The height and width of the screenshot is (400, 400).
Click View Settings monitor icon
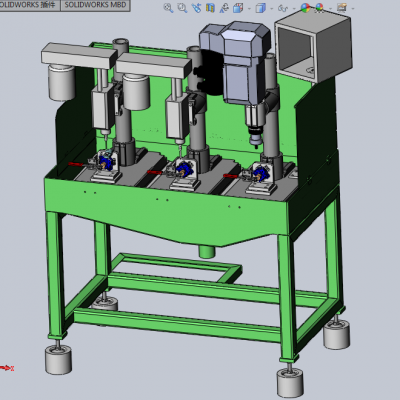coord(342,8)
